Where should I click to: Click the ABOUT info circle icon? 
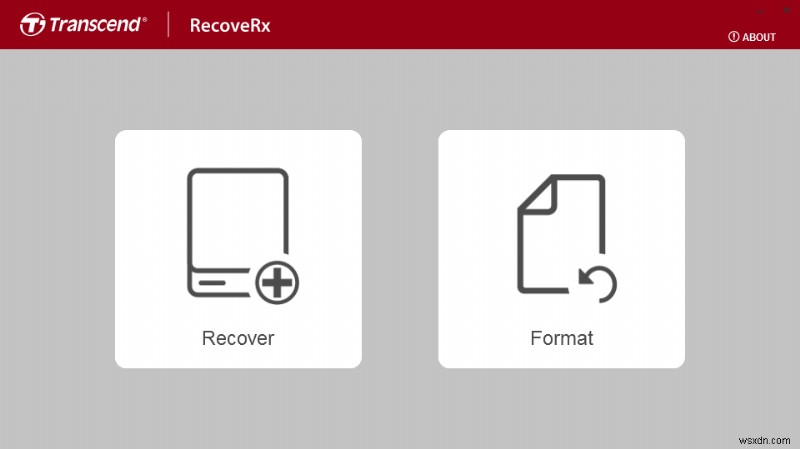733,37
